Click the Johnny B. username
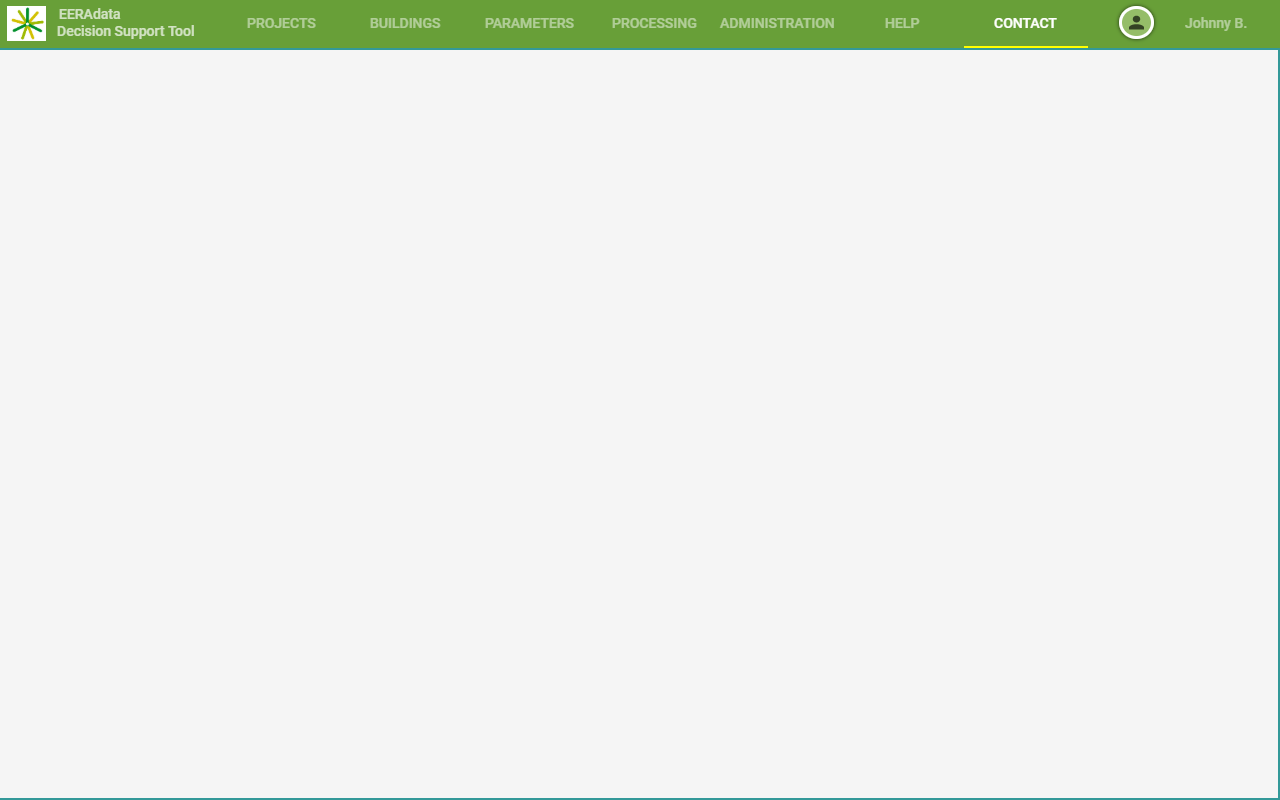Screen dimensions: 1280x800 tap(1215, 23)
